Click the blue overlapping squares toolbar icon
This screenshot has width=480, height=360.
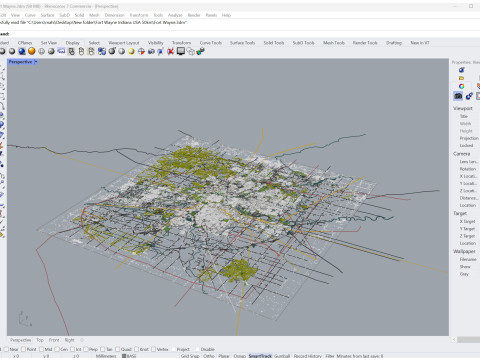102,51
